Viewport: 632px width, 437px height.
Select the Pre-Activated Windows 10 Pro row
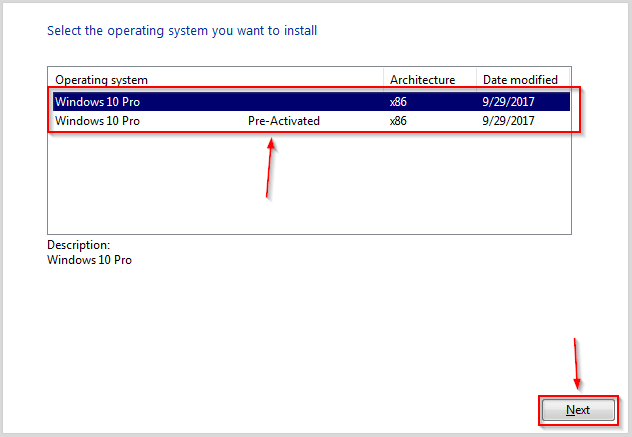click(311, 121)
